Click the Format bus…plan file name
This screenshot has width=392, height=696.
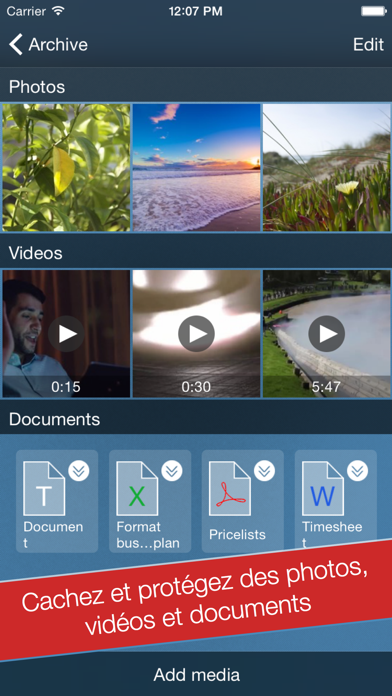point(147,535)
